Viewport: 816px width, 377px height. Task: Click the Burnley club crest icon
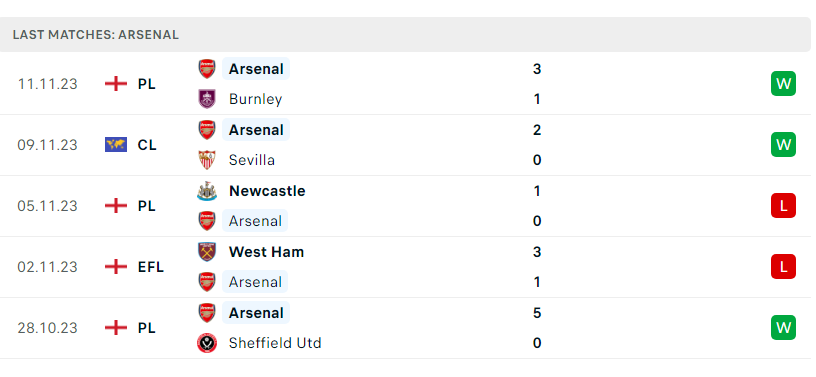pyautogui.click(x=207, y=99)
